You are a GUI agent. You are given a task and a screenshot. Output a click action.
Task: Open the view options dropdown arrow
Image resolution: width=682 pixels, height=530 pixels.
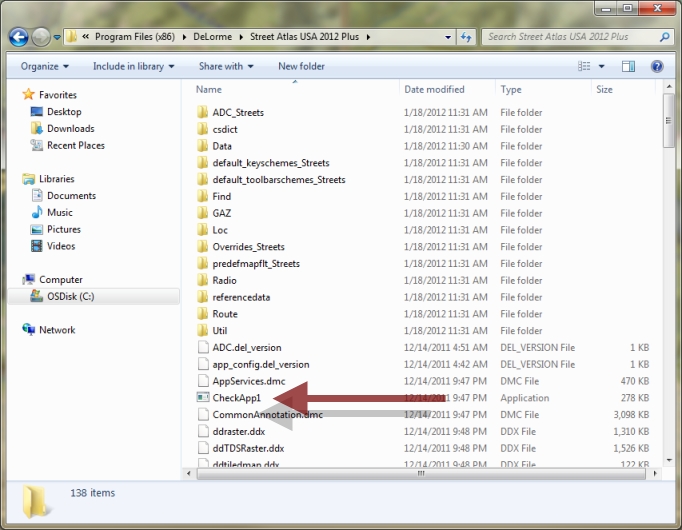click(x=602, y=67)
